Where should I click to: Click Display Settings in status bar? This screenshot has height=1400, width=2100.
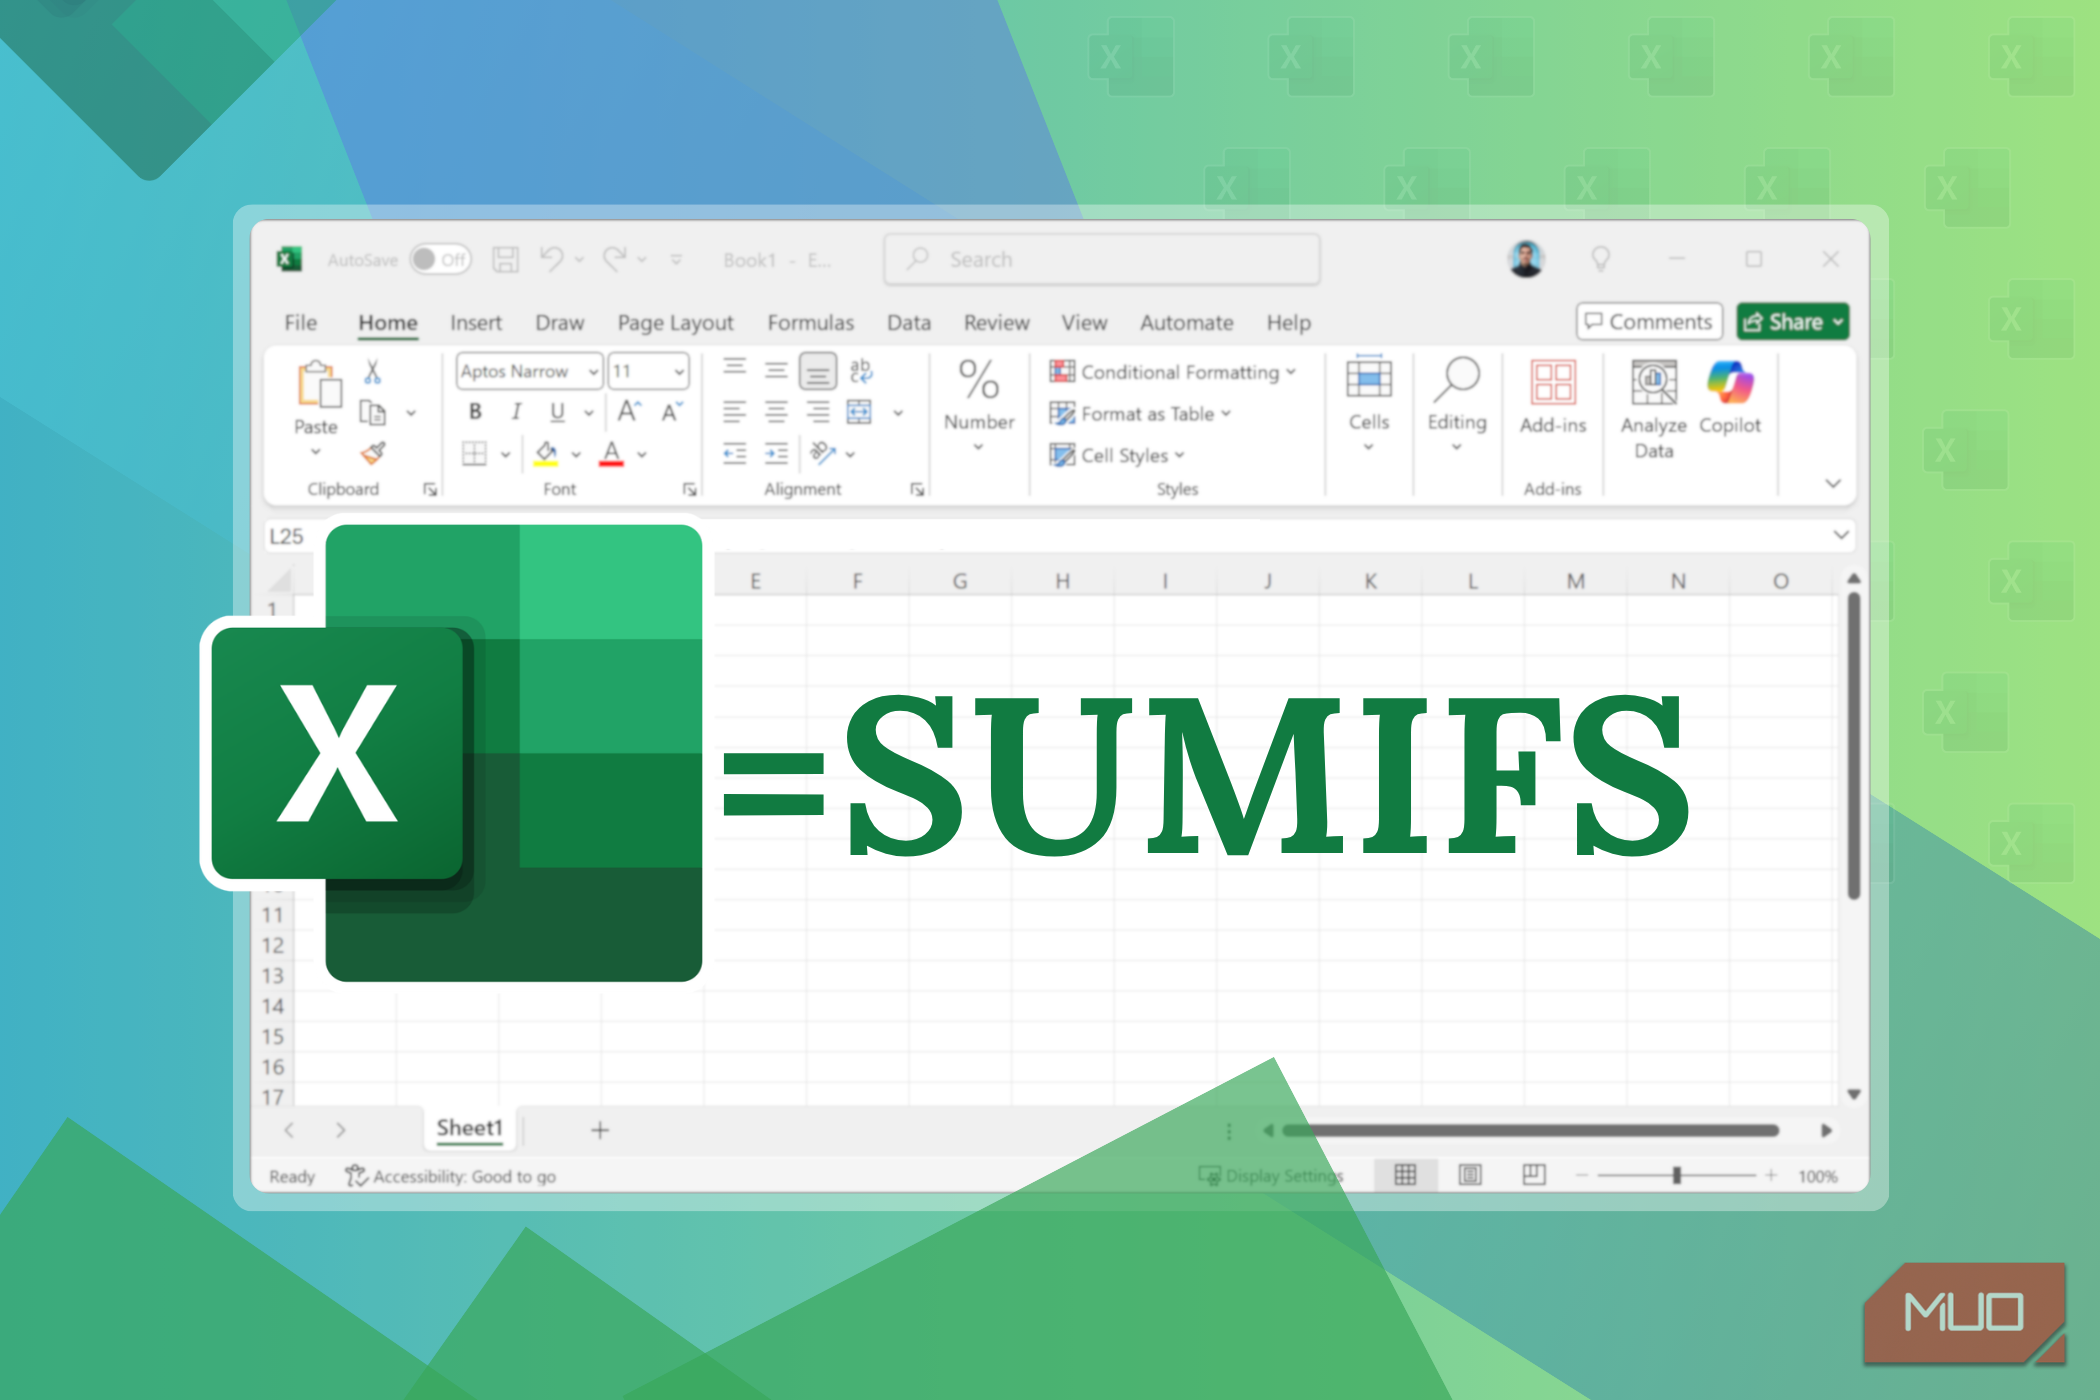pyautogui.click(x=1271, y=1176)
